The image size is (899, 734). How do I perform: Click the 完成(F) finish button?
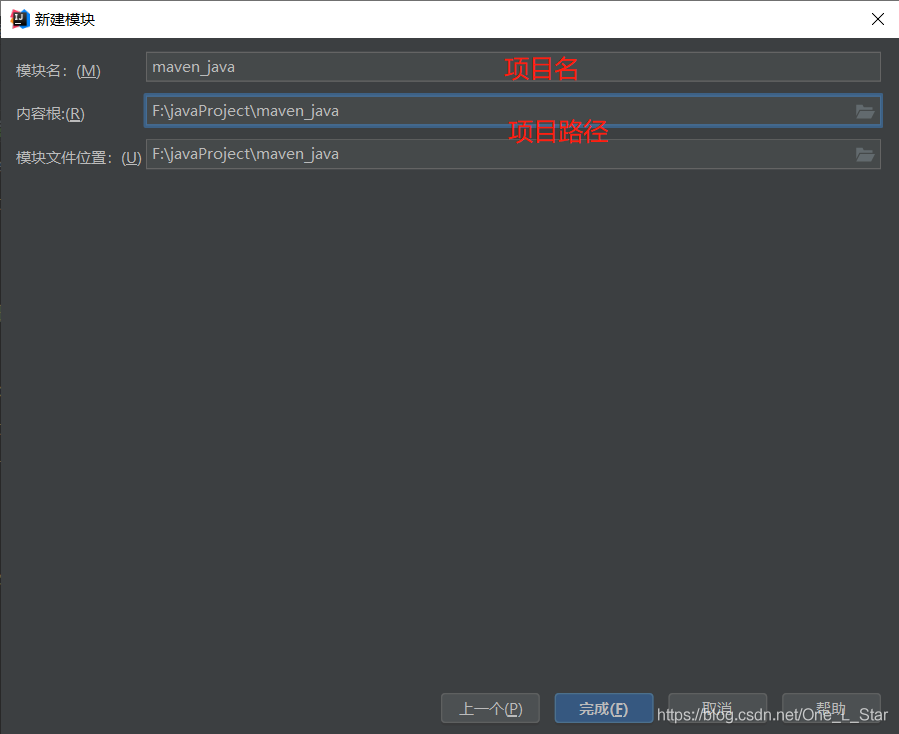coord(604,708)
